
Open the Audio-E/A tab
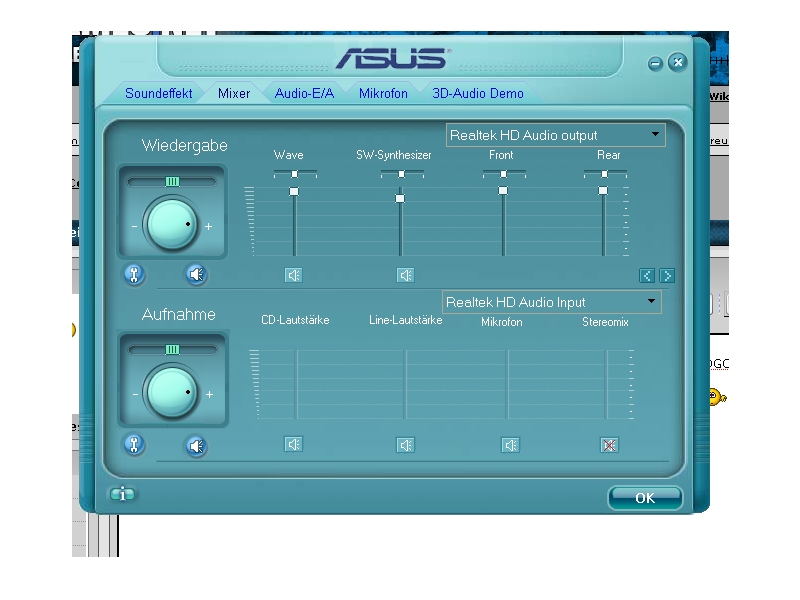tap(304, 93)
